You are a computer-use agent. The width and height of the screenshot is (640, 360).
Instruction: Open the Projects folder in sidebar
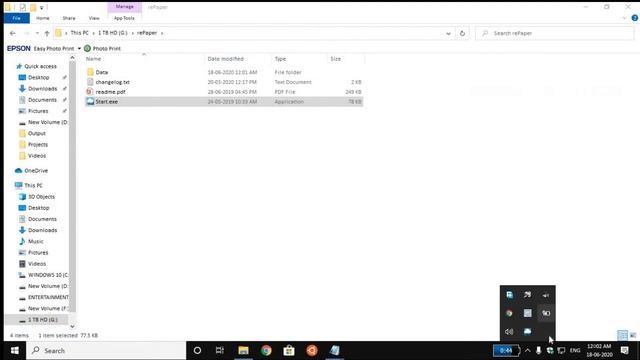(38, 144)
